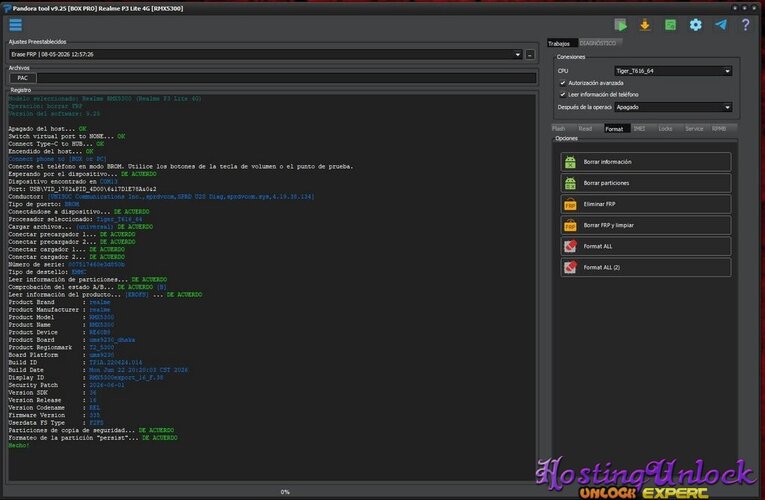
Task: Click the Format ALL (2) button
Action: [645, 267]
